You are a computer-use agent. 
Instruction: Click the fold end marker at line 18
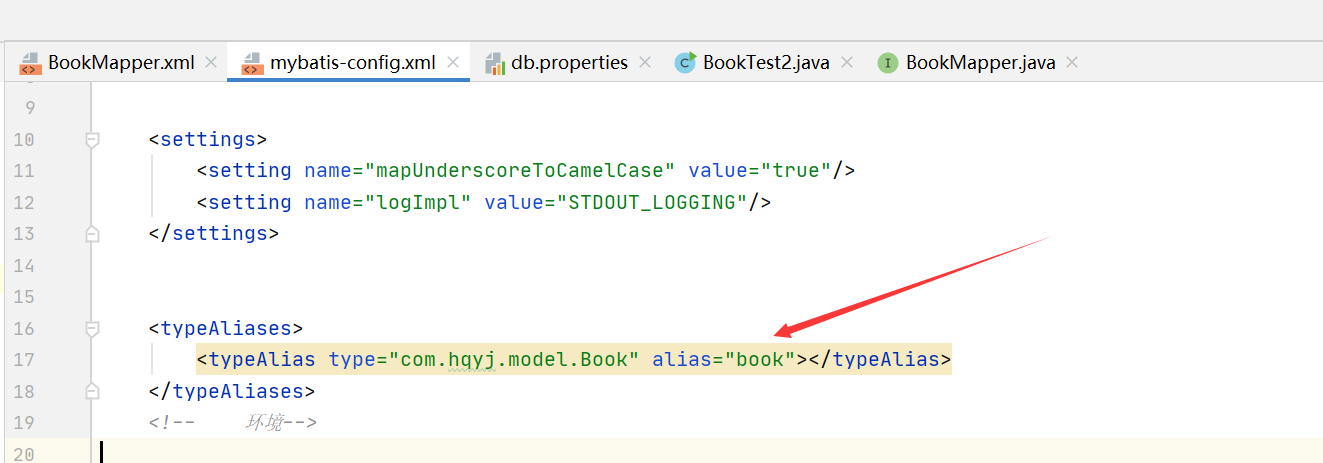click(x=92, y=391)
